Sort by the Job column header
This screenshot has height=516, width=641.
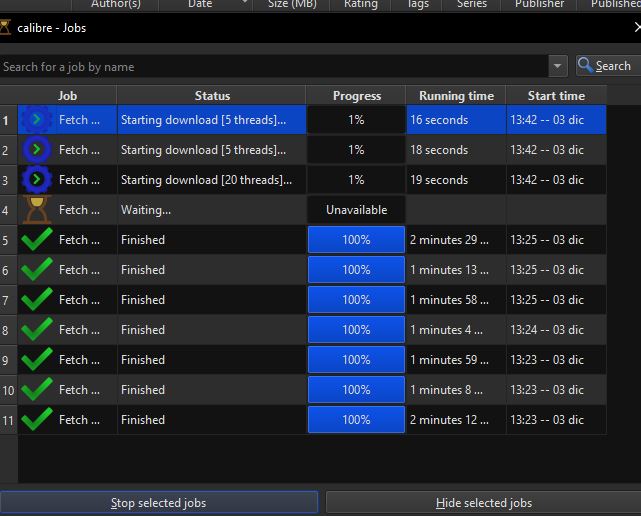67,96
